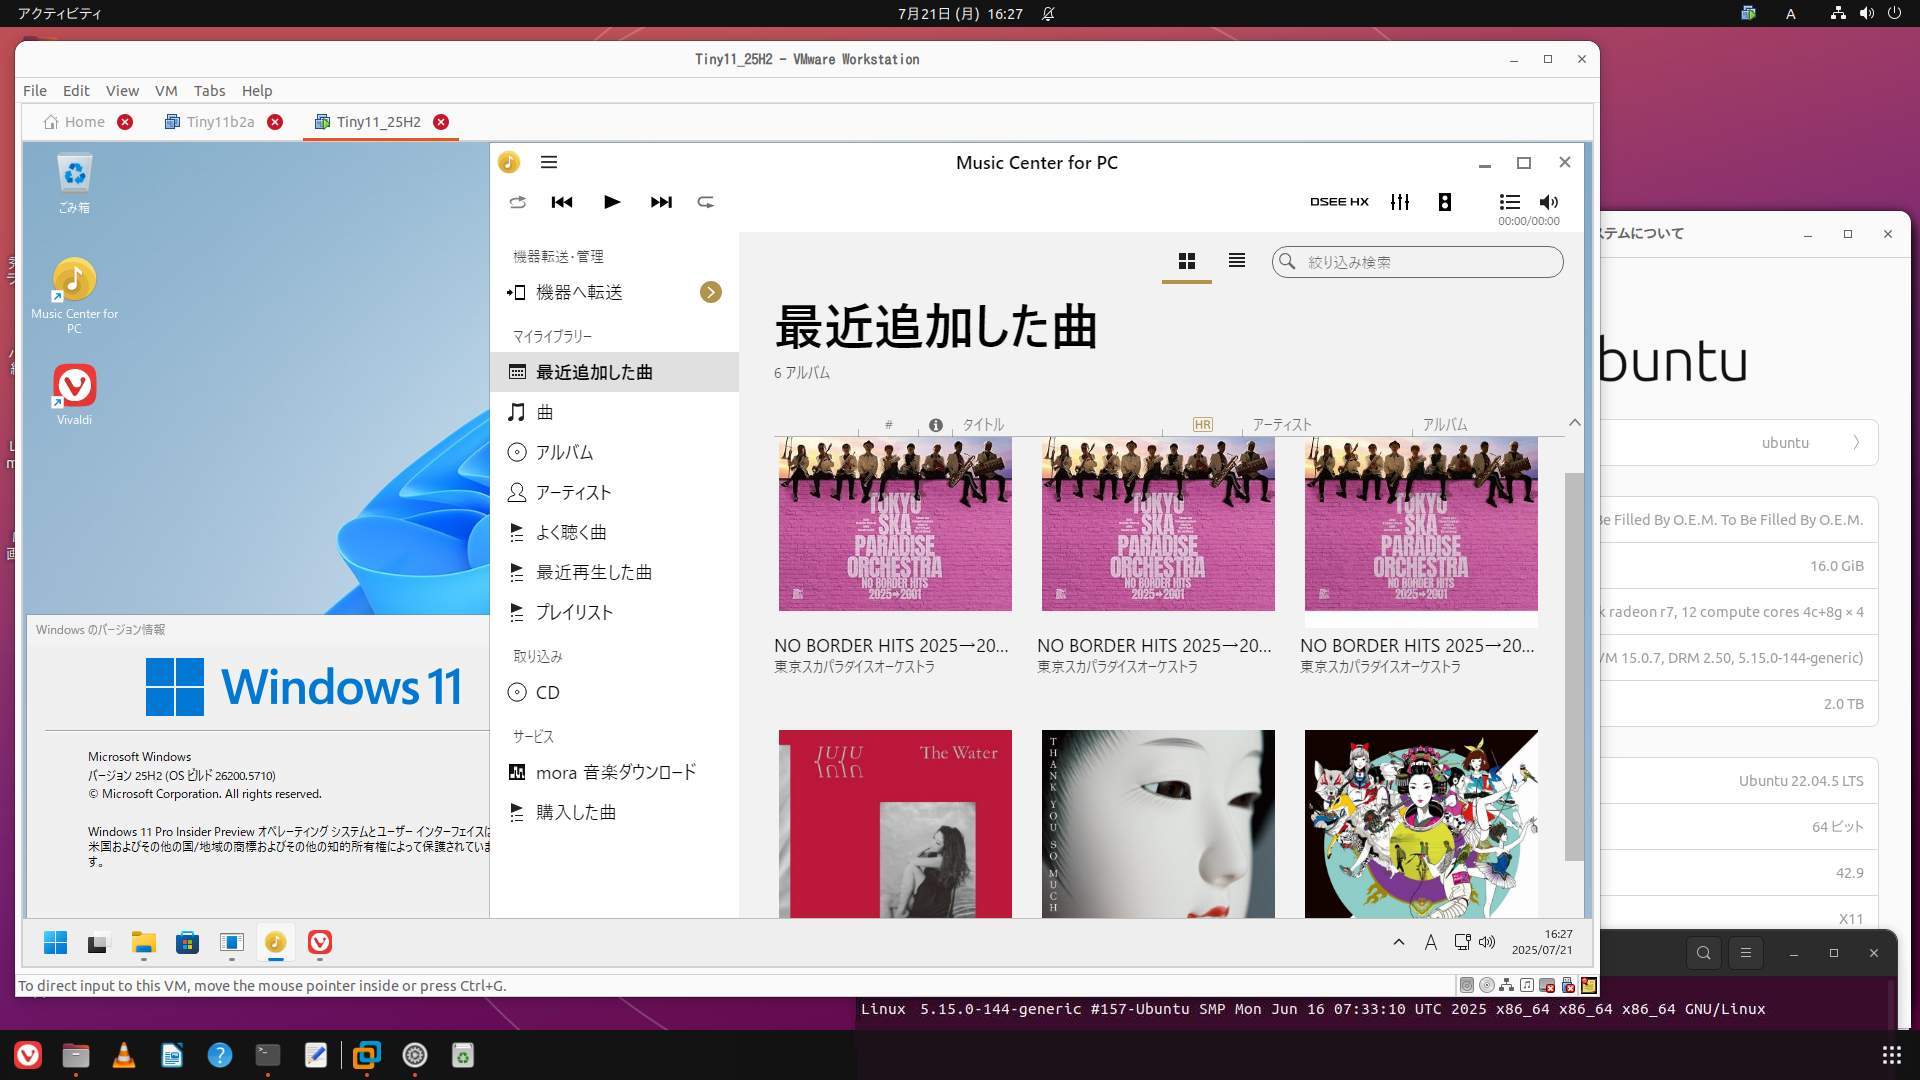Show hidden tray icons chevron
The image size is (1920, 1080).
[1399, 942]
